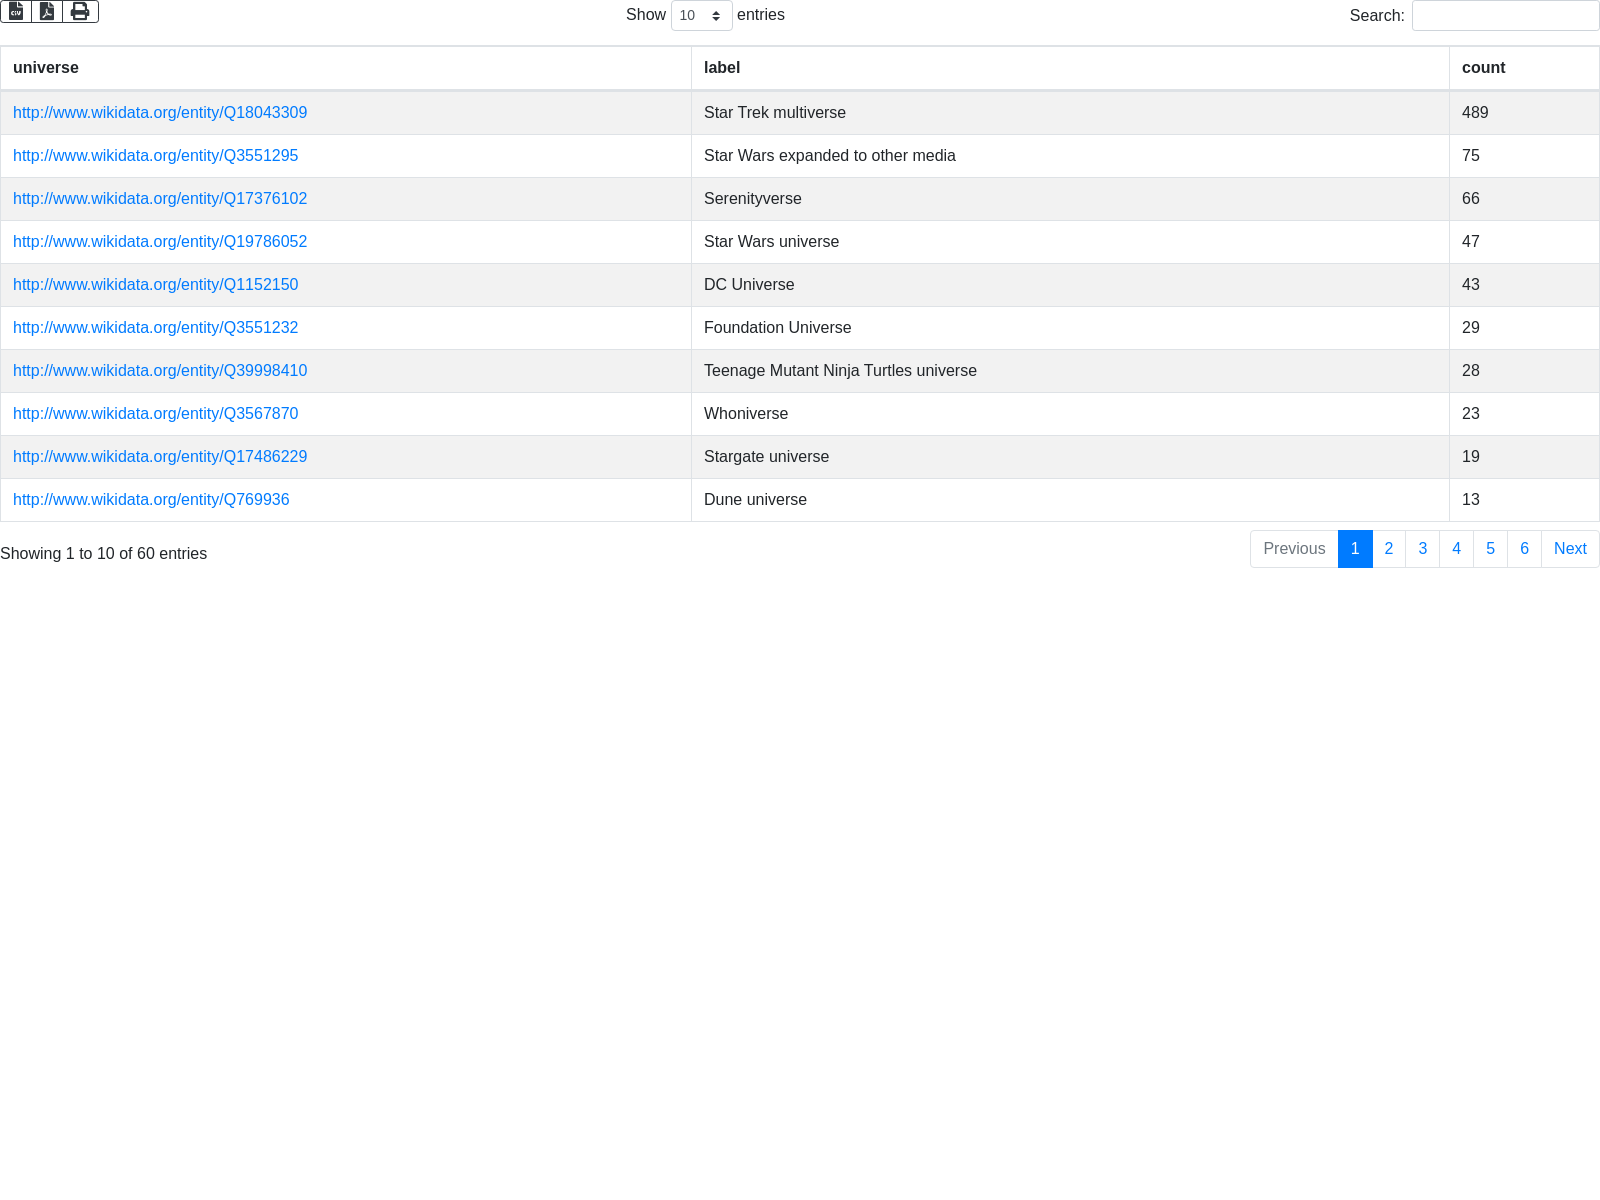
Task: Export the table as PDF
Action: [x=47, y=11]
